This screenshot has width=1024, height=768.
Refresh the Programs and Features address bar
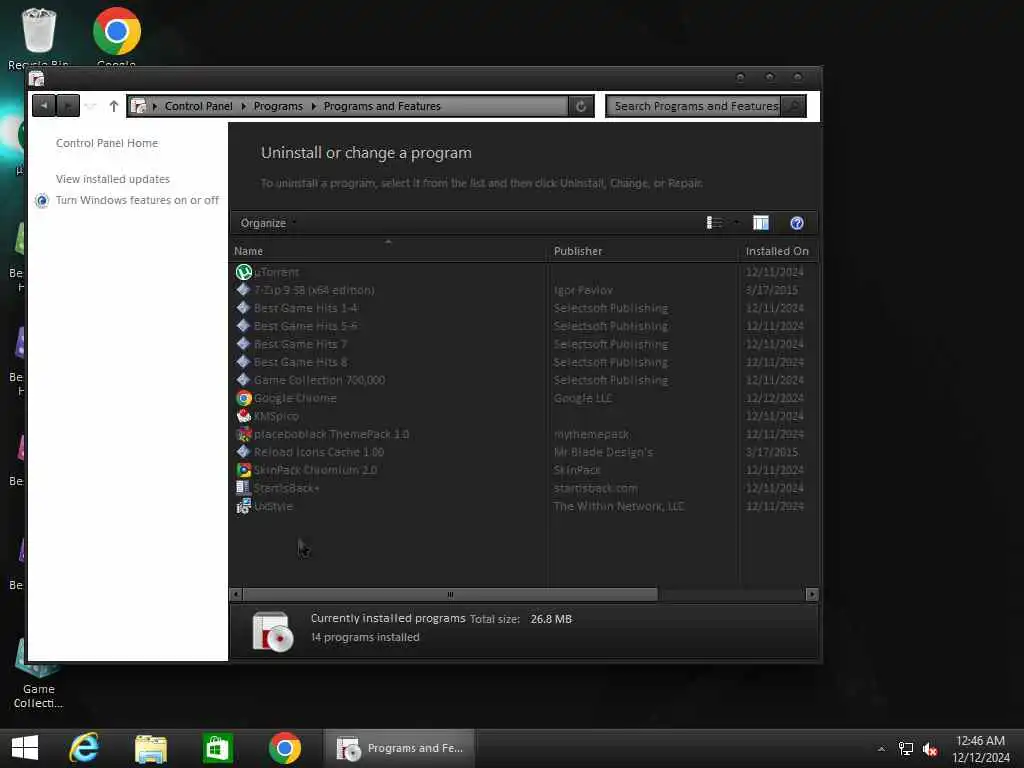(581, 106)
